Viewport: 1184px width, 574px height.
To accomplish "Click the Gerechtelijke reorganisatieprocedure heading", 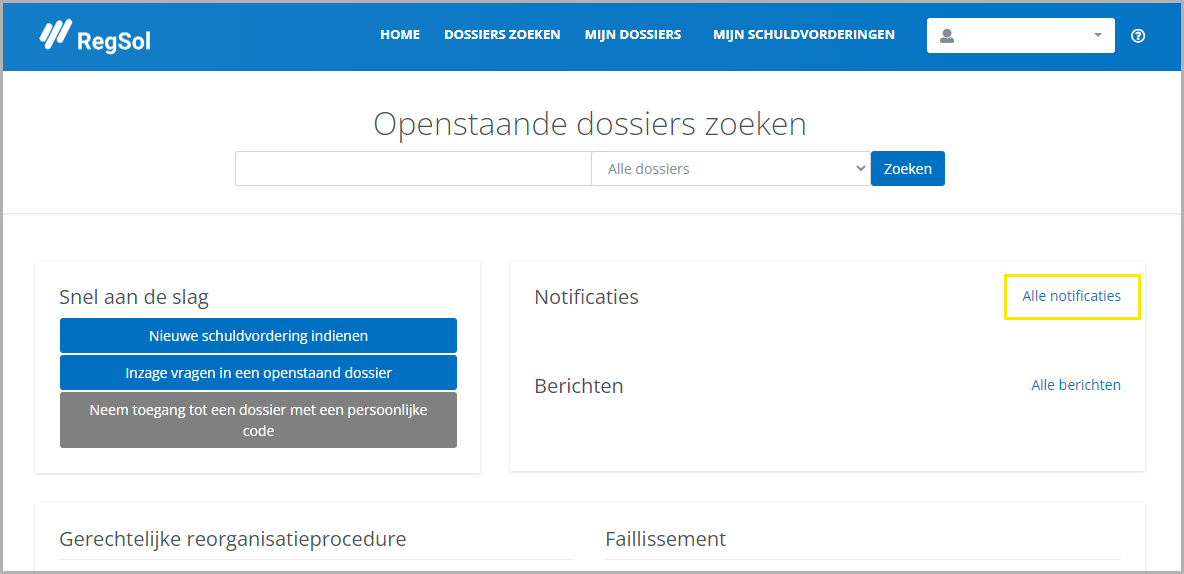I will point(233,539).
